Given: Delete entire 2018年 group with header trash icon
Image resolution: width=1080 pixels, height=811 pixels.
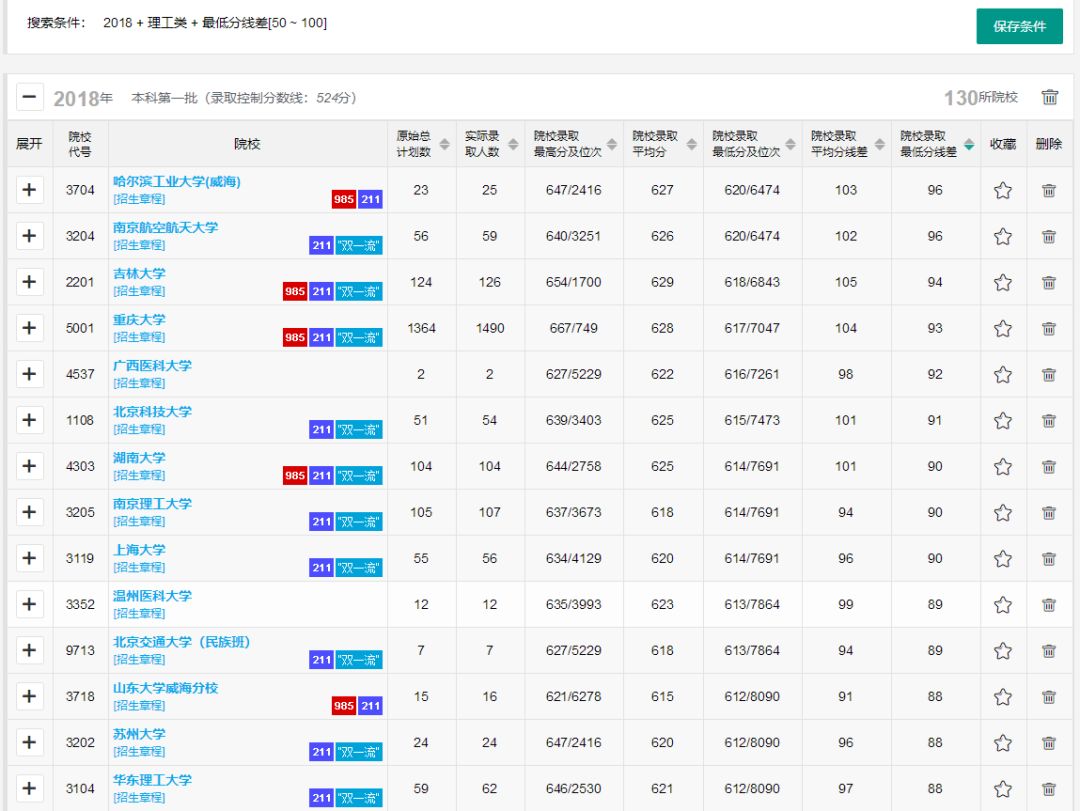Looking at the screenshot, I should 1050,97.
